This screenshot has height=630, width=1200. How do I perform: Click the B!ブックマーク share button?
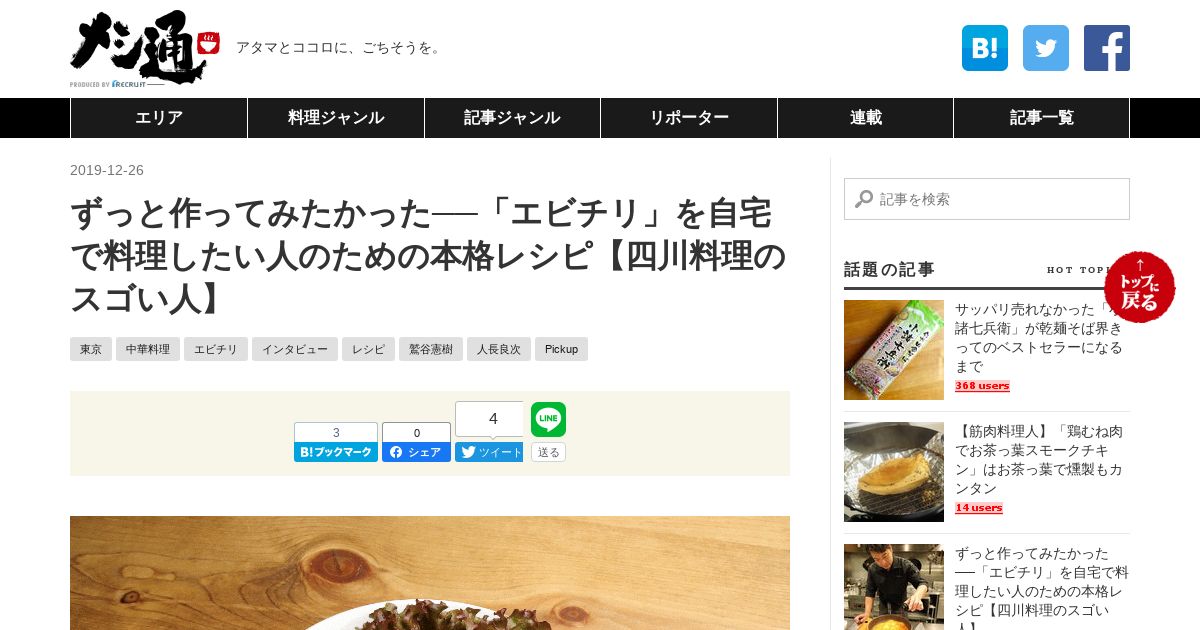[336, 452]
